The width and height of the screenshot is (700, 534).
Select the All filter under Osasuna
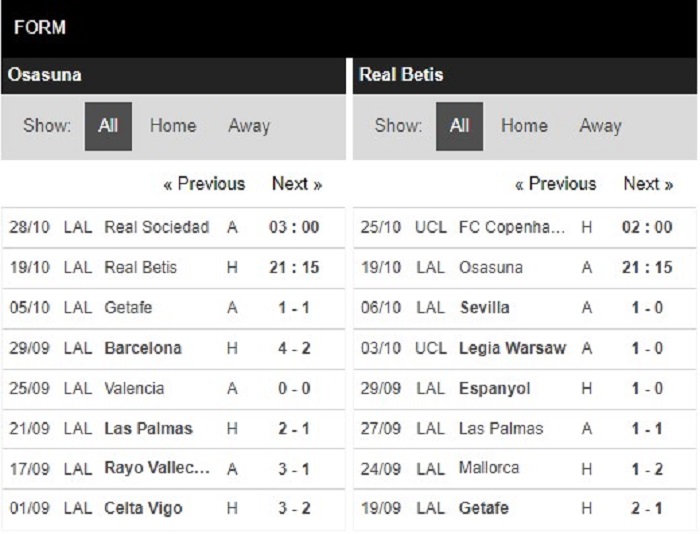coord(108,126)
